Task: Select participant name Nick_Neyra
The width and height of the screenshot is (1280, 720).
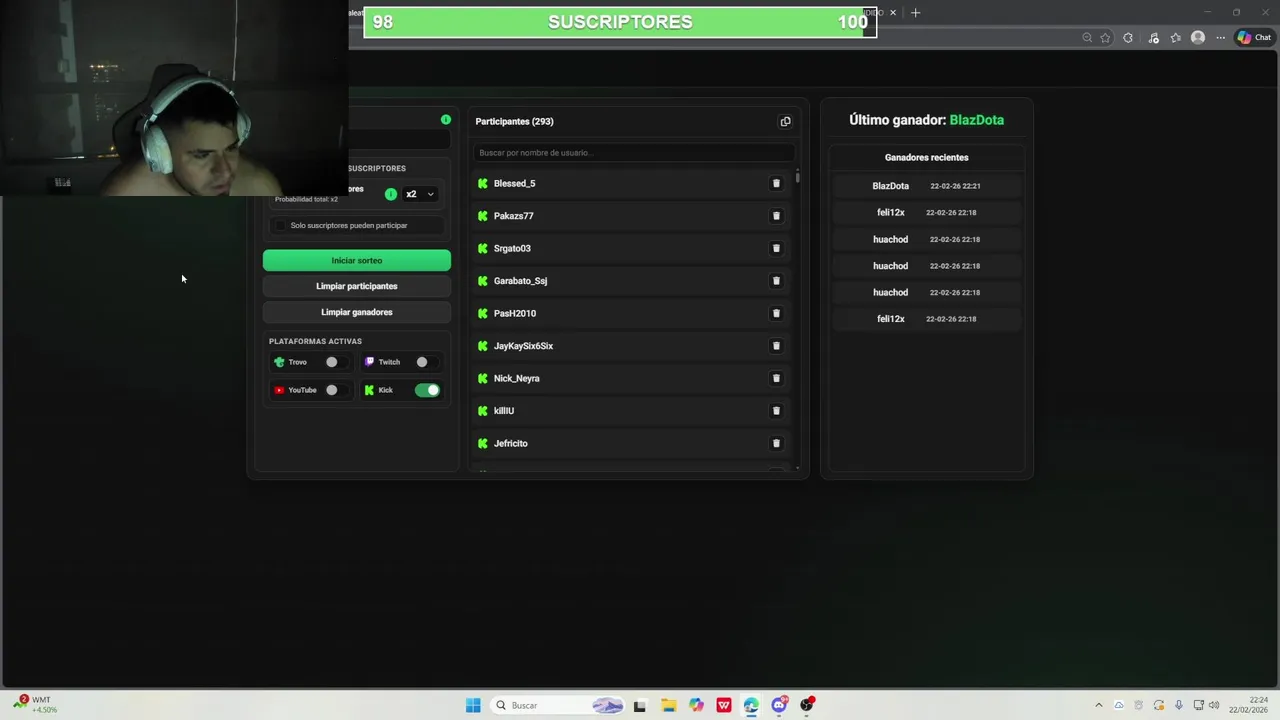Action: [x=517, y=379]
